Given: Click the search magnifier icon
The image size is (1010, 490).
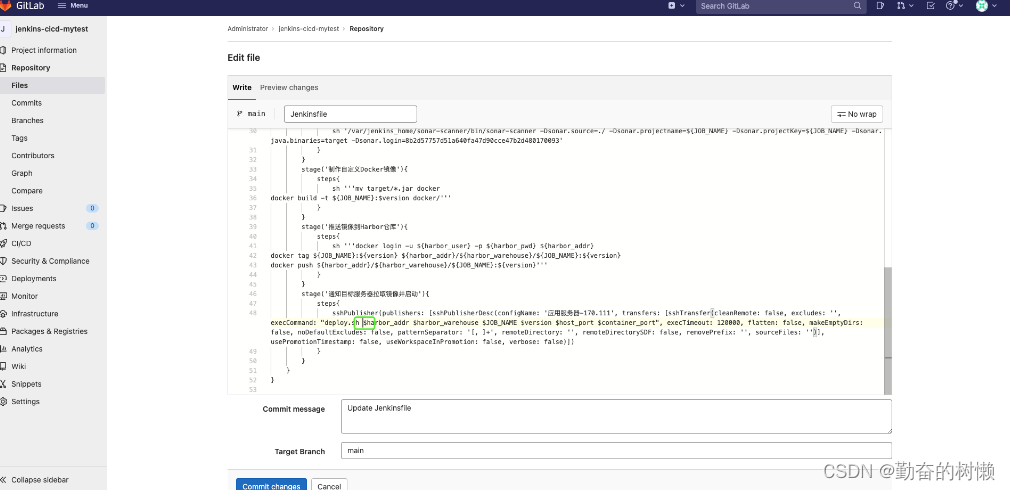Looking at the screenshot, I should tap(857, 6).
